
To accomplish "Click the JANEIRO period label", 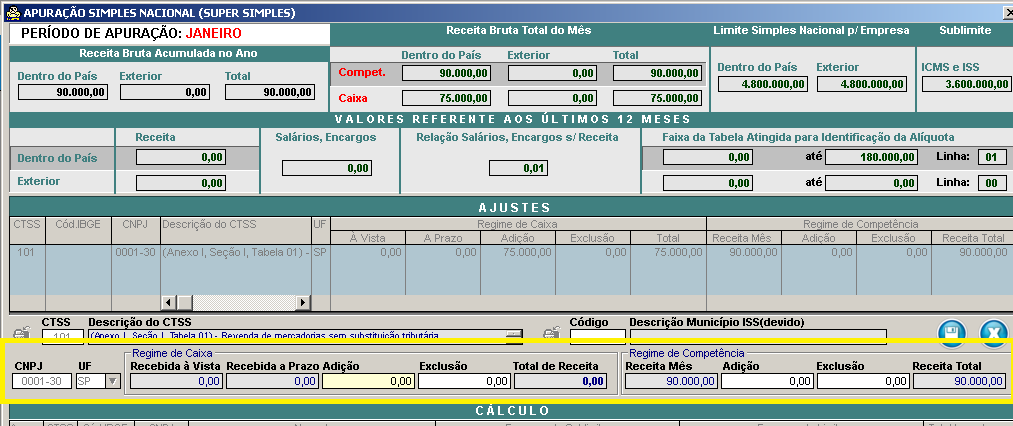I will [x=213, y=34].
